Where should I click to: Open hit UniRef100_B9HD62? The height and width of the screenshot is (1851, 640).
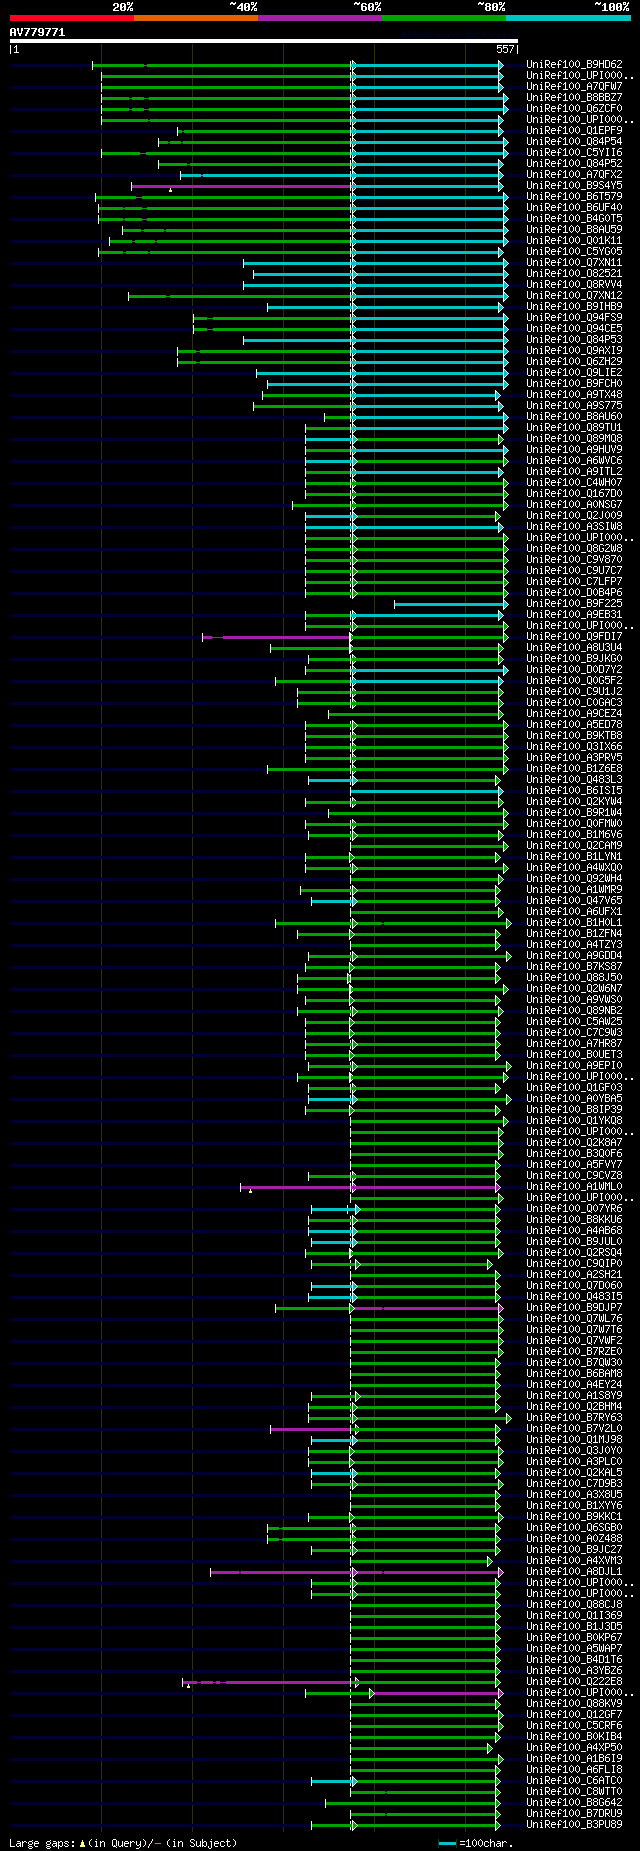click(574, 65)
